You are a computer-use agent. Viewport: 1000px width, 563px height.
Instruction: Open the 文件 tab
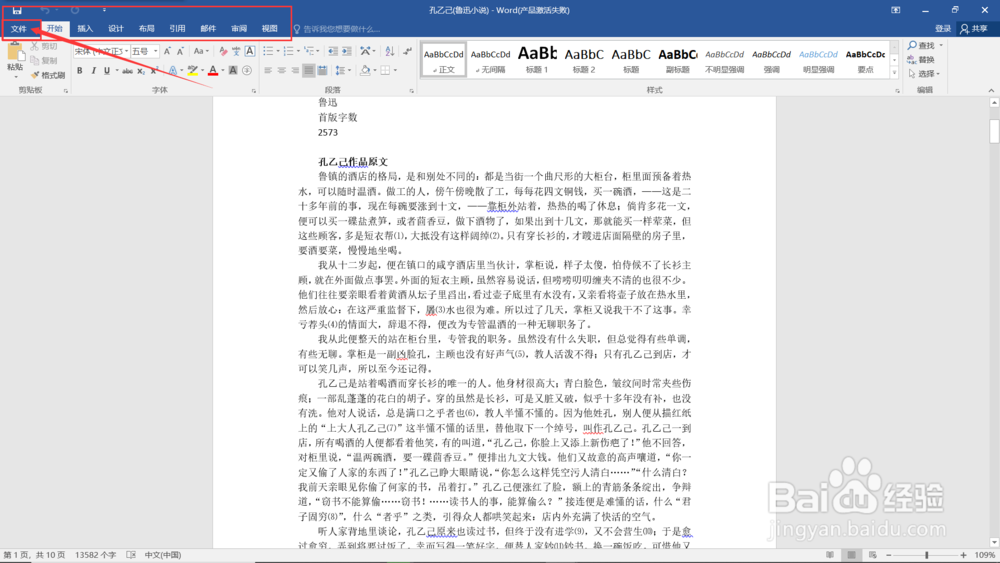click(18, 29)
